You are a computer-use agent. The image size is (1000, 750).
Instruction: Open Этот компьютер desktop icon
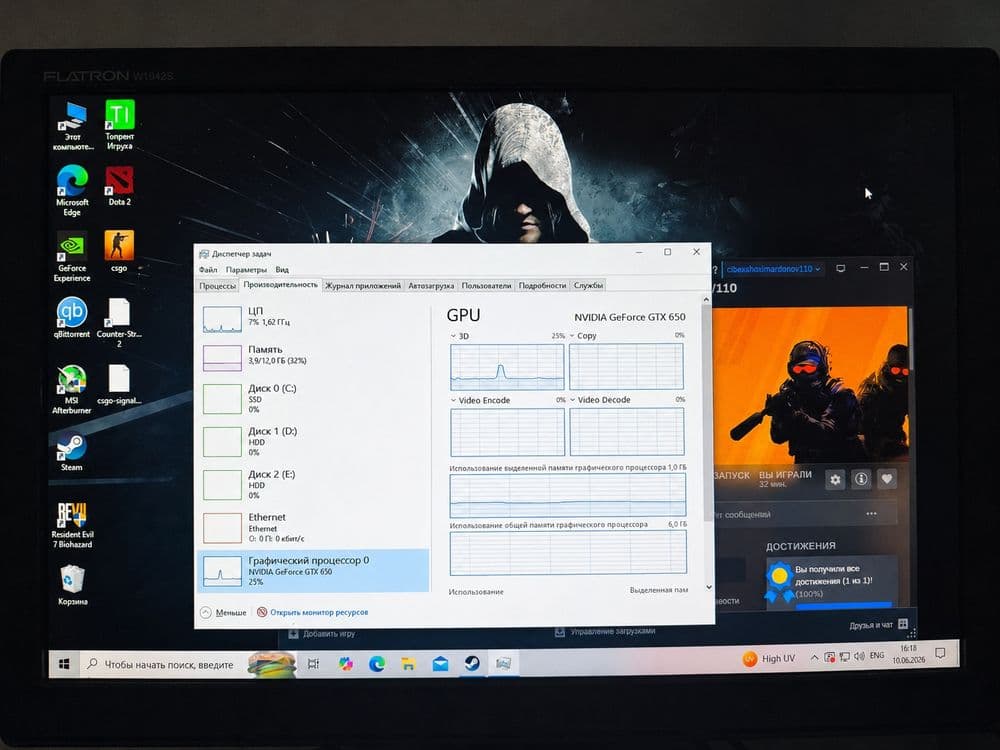pos(73,126)
